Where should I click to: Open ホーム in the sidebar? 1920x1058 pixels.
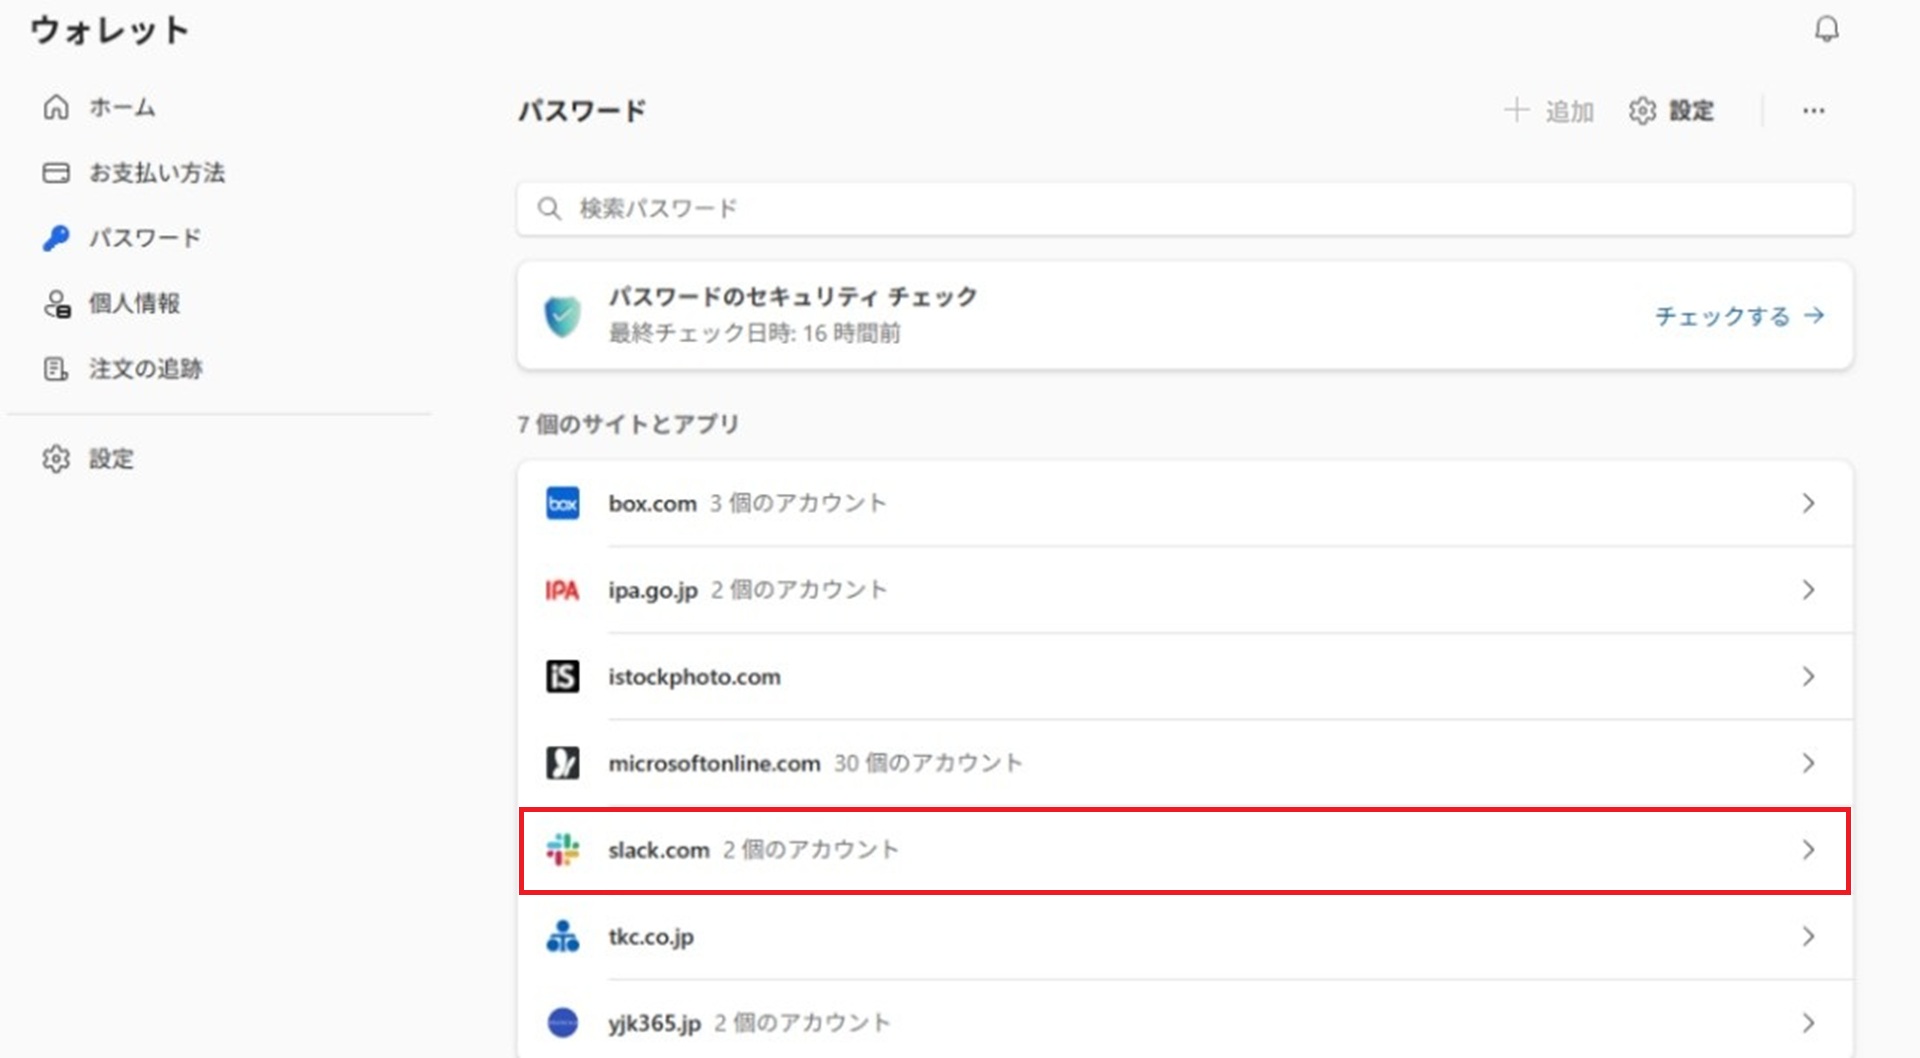point(121,107)
